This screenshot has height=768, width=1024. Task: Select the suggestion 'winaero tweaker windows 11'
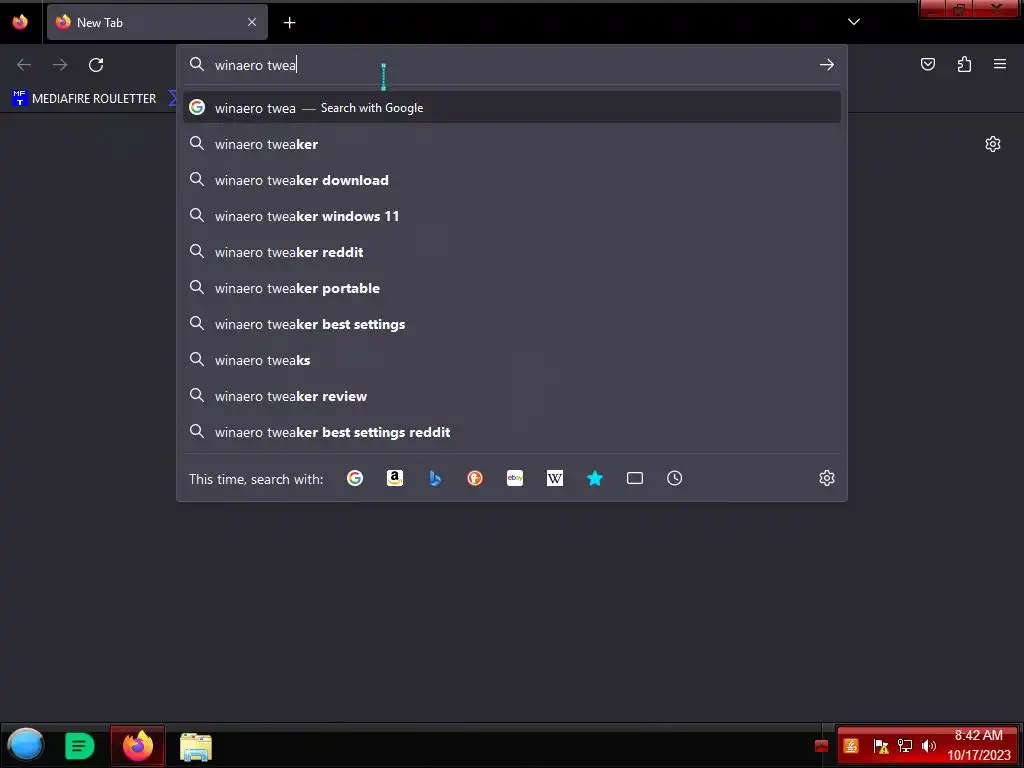pyautogui.click(x=512, y=216)
